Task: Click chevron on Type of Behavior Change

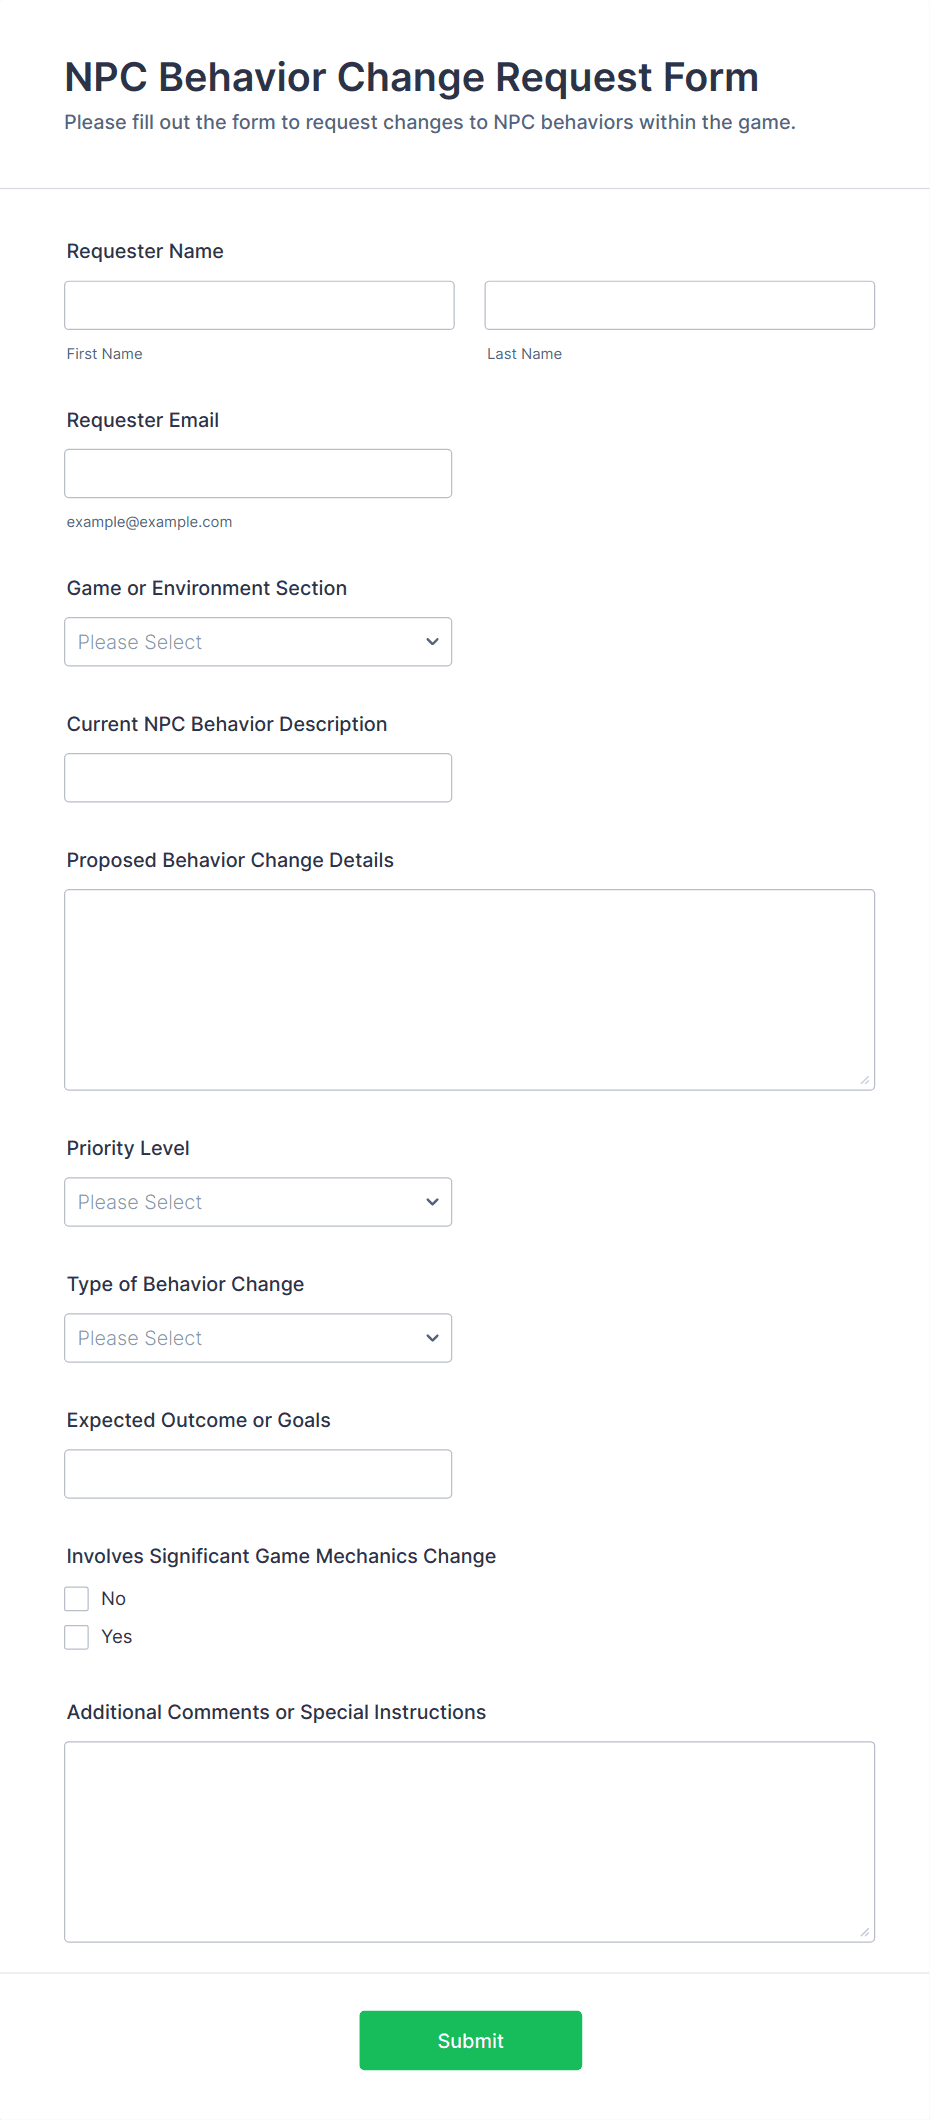Action: pyautogui.click(x=432, y=1338)
